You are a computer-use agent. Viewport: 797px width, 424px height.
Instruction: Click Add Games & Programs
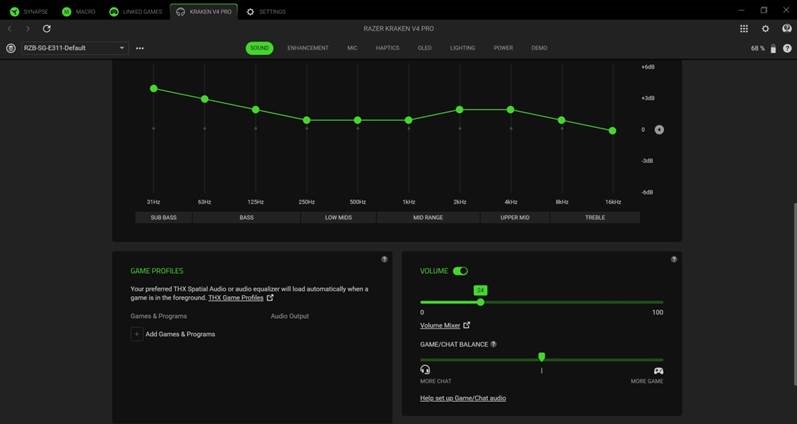tap(180, 334)
